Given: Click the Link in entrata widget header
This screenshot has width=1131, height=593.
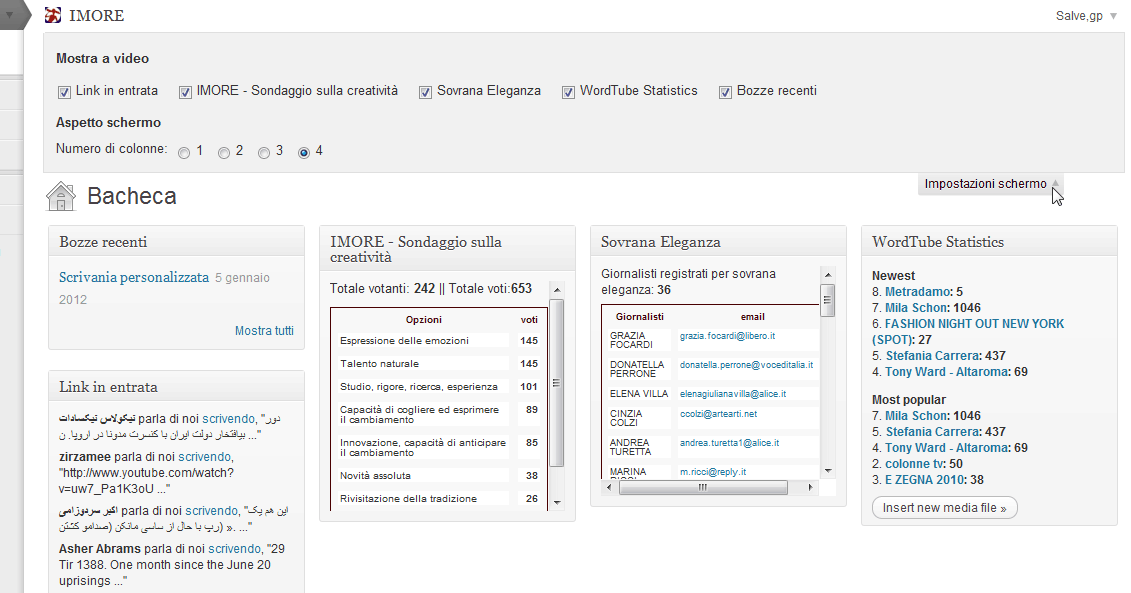Looking at the screenshot, I should [176, 387].
